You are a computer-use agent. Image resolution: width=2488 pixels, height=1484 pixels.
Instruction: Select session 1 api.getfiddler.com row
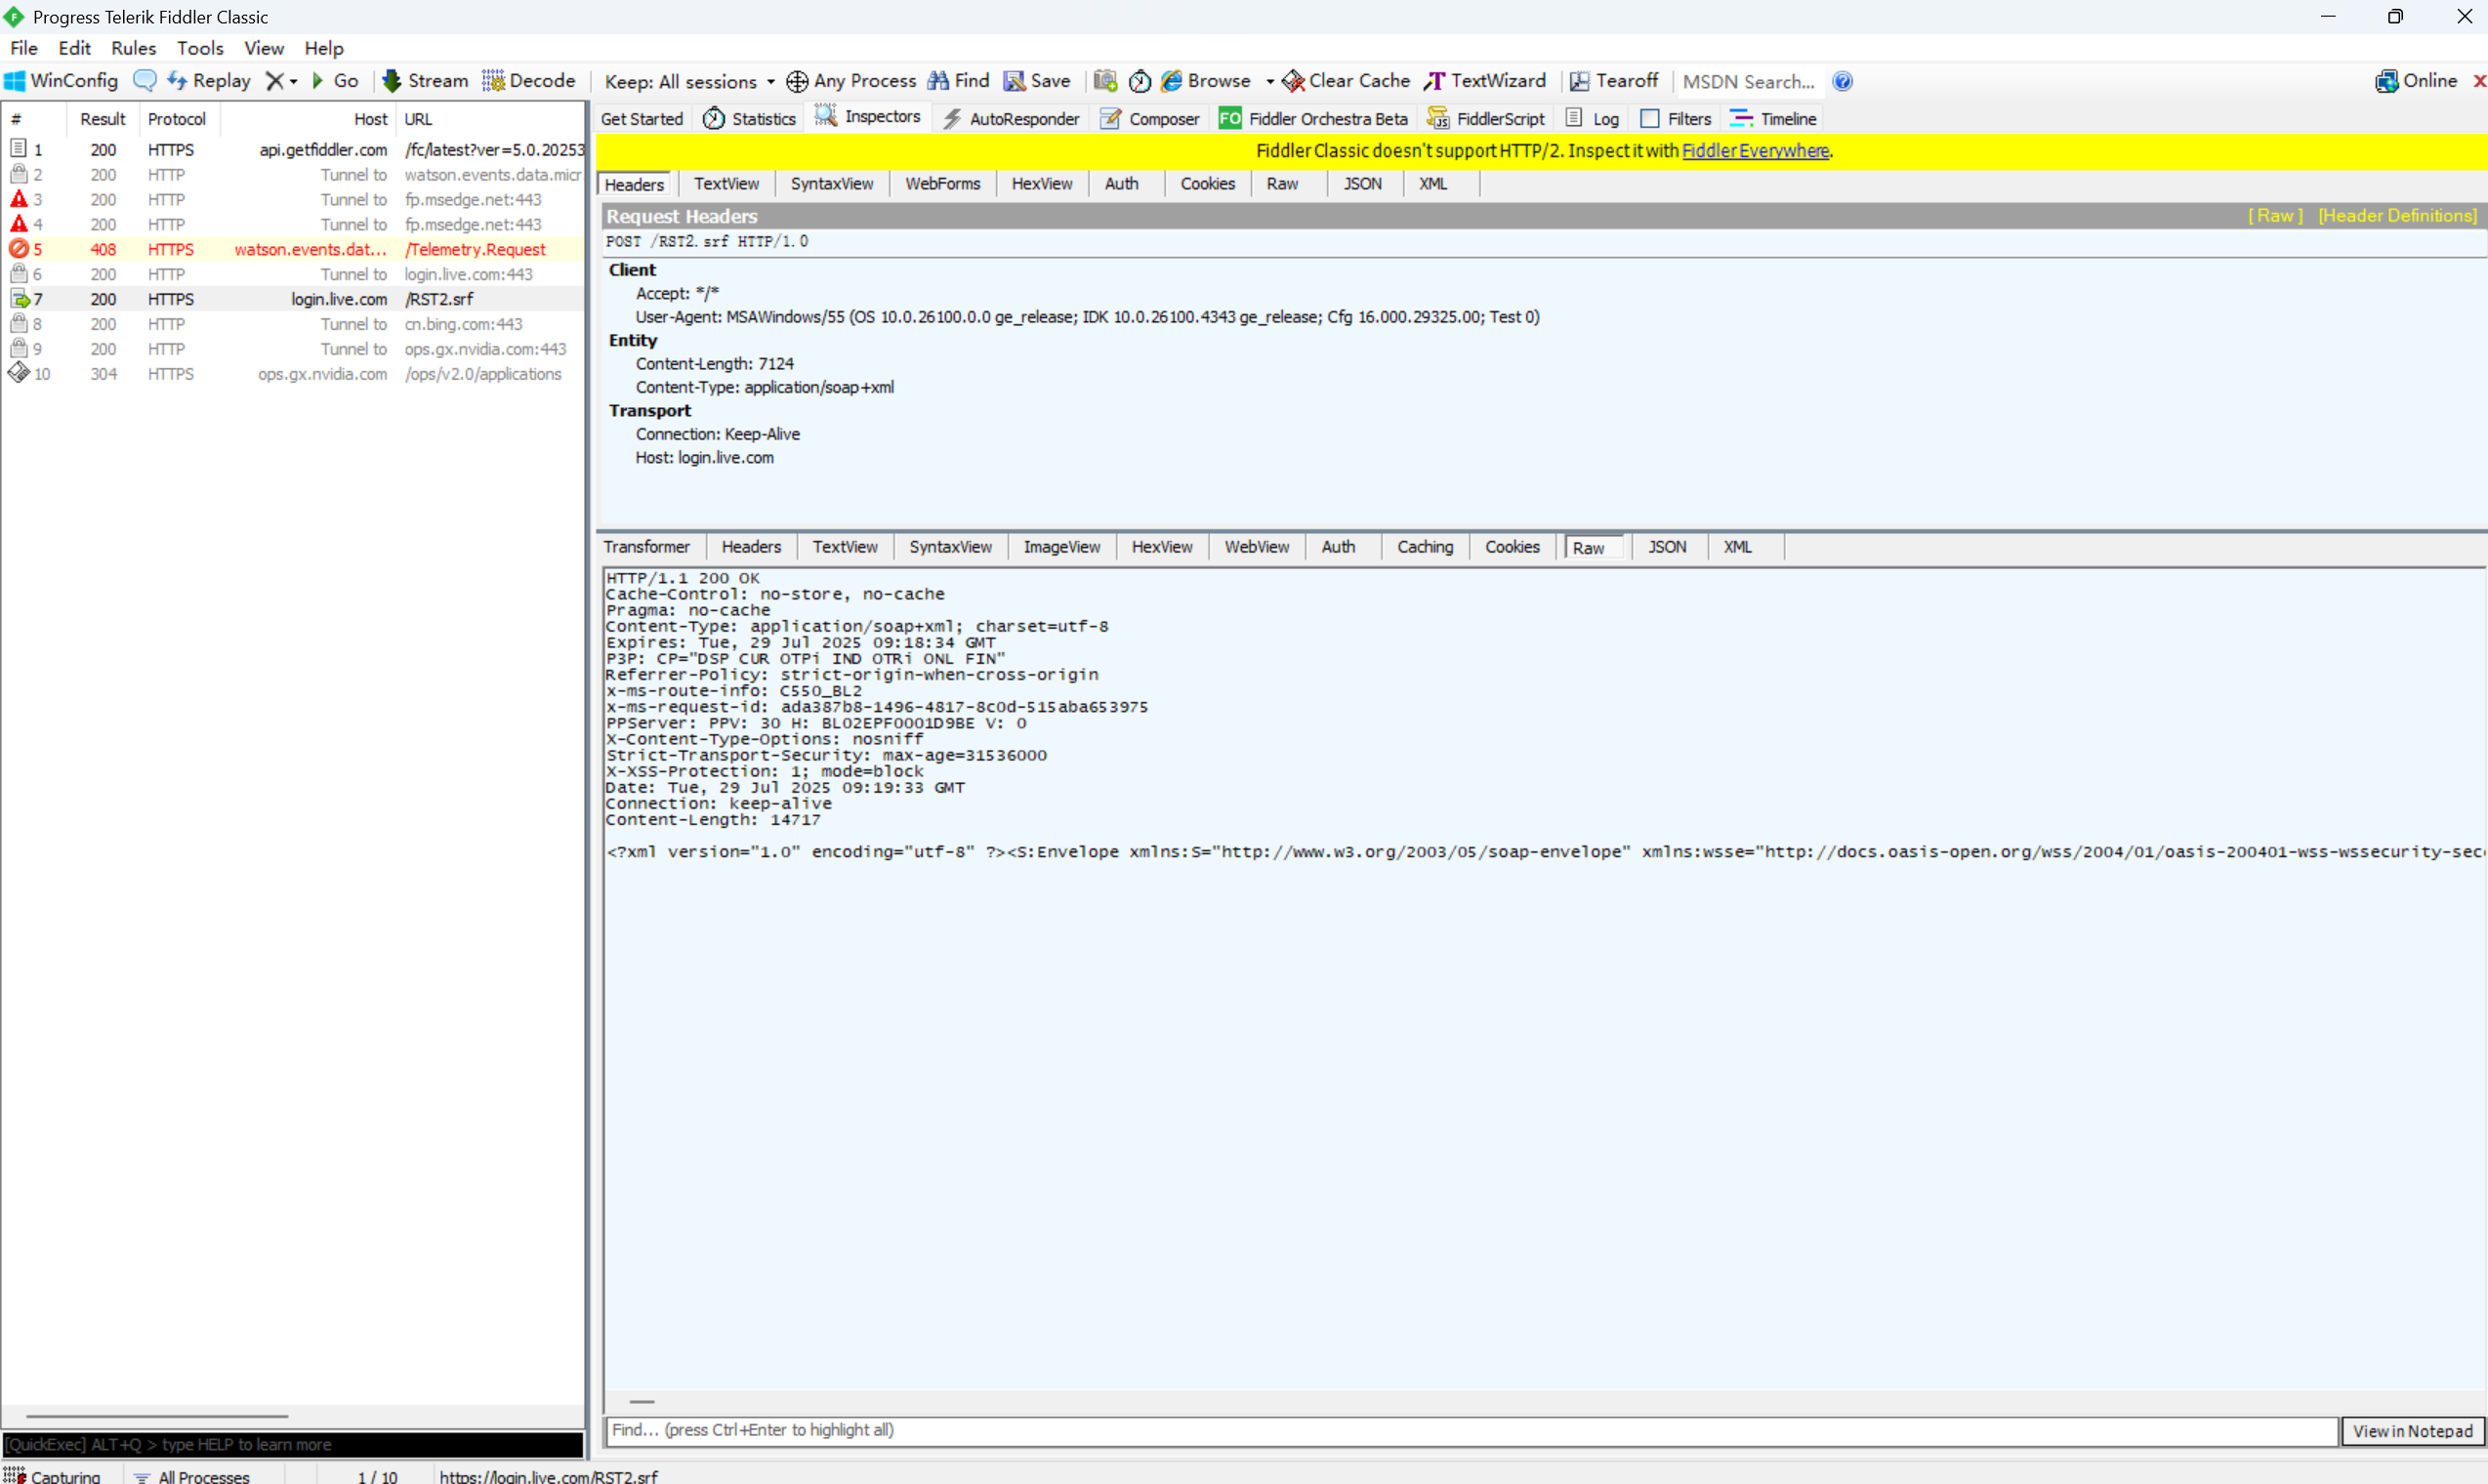(293, 150)
